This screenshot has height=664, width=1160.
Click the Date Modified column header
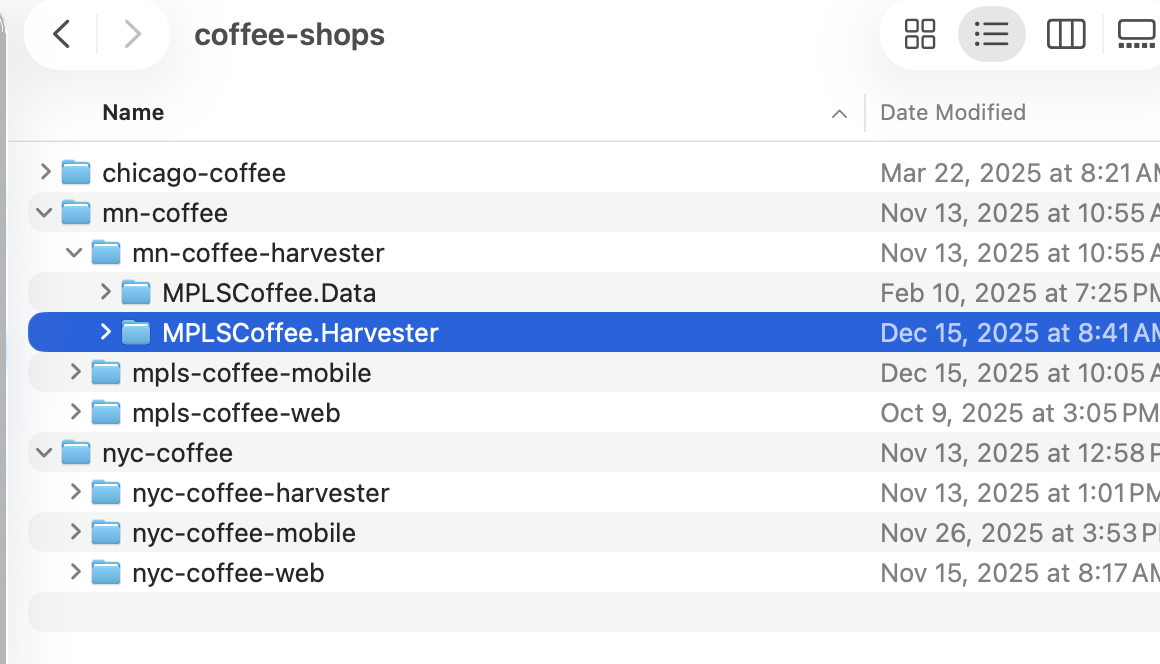tap(952, 112)
